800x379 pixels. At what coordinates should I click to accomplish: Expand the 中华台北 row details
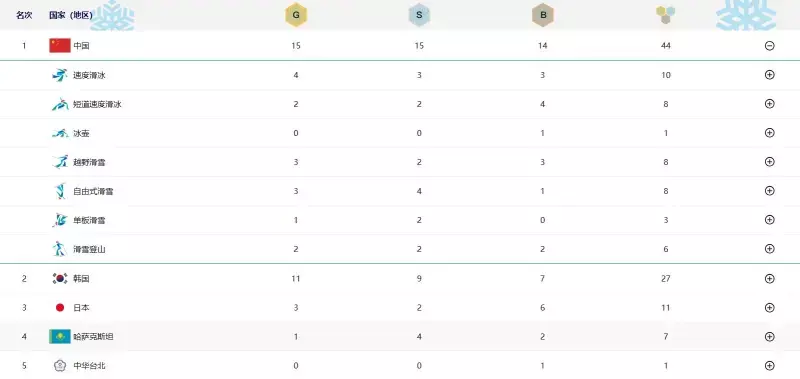[770, 365]
